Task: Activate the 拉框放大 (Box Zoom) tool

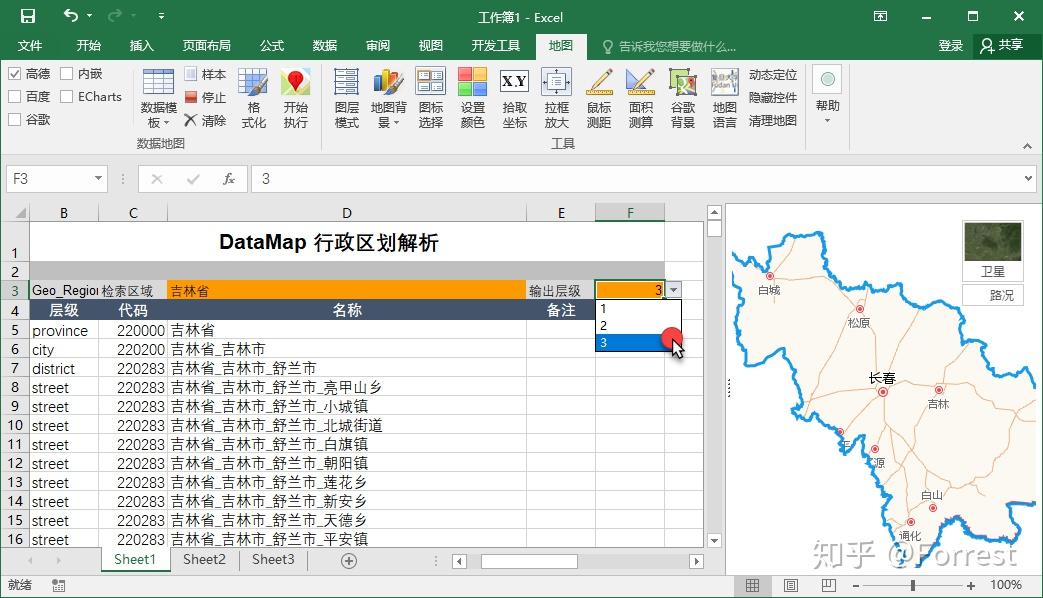Action: point(556,96)
